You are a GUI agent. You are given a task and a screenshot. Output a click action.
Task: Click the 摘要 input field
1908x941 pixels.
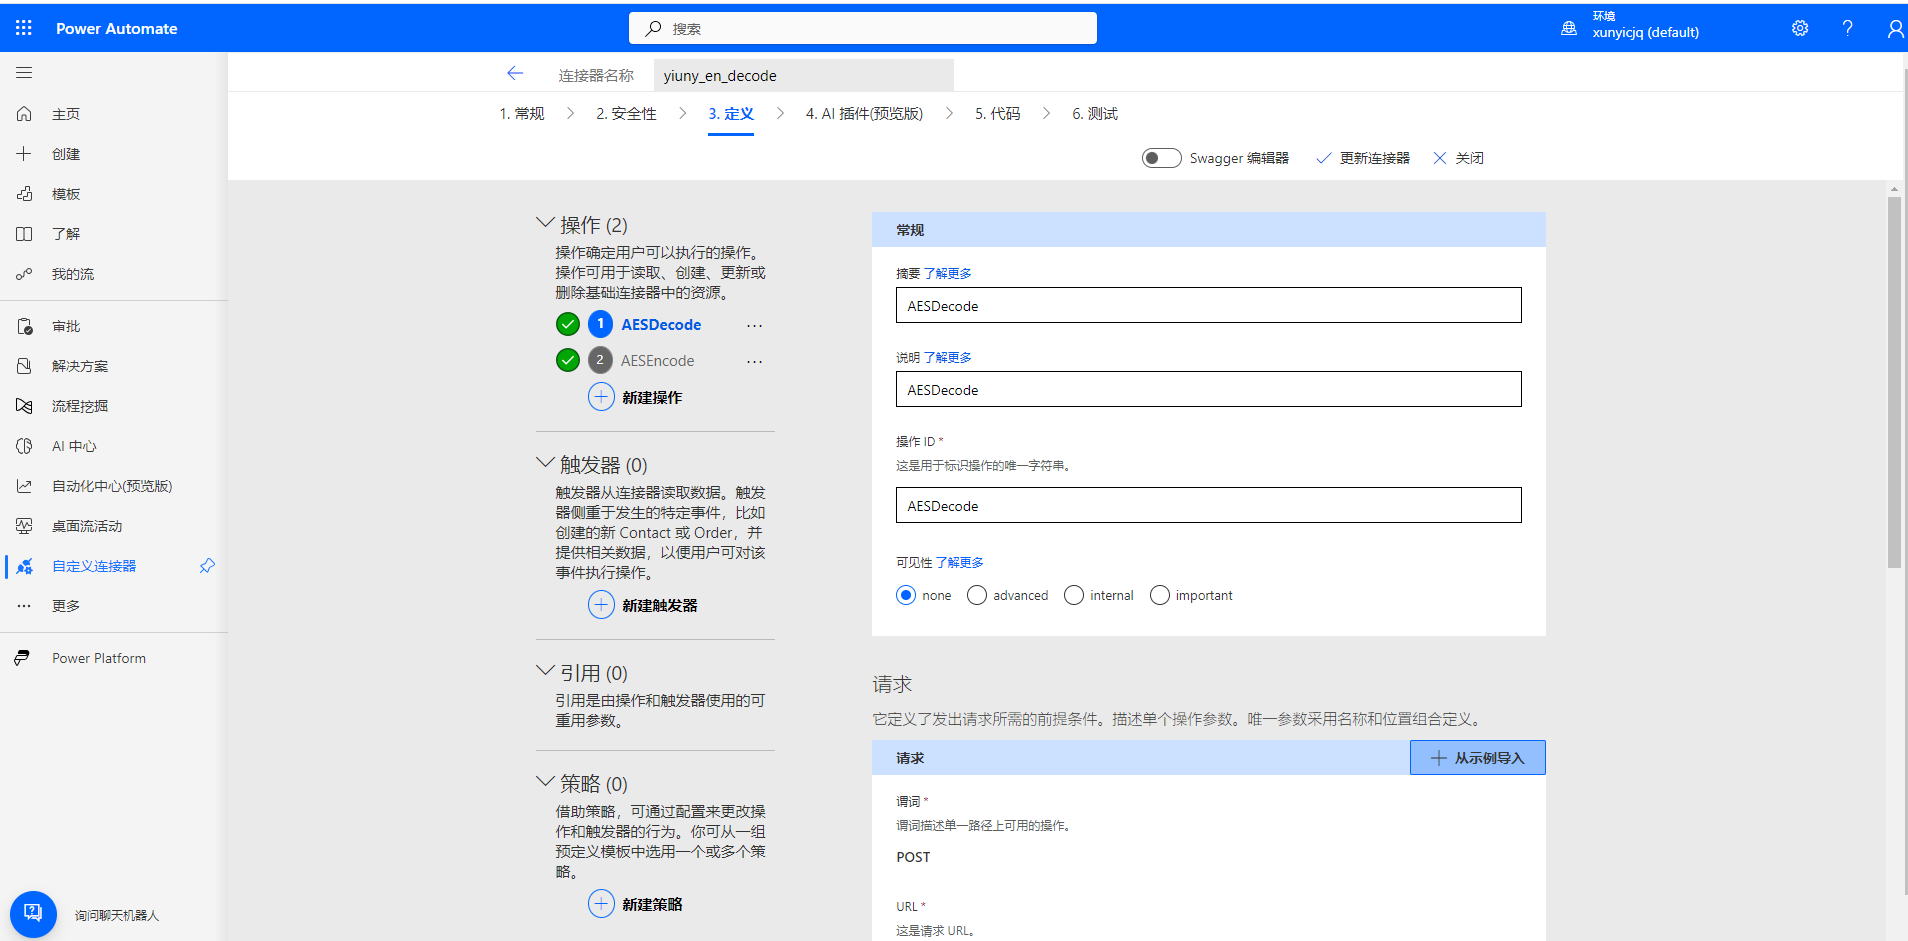pos(1208,306)
